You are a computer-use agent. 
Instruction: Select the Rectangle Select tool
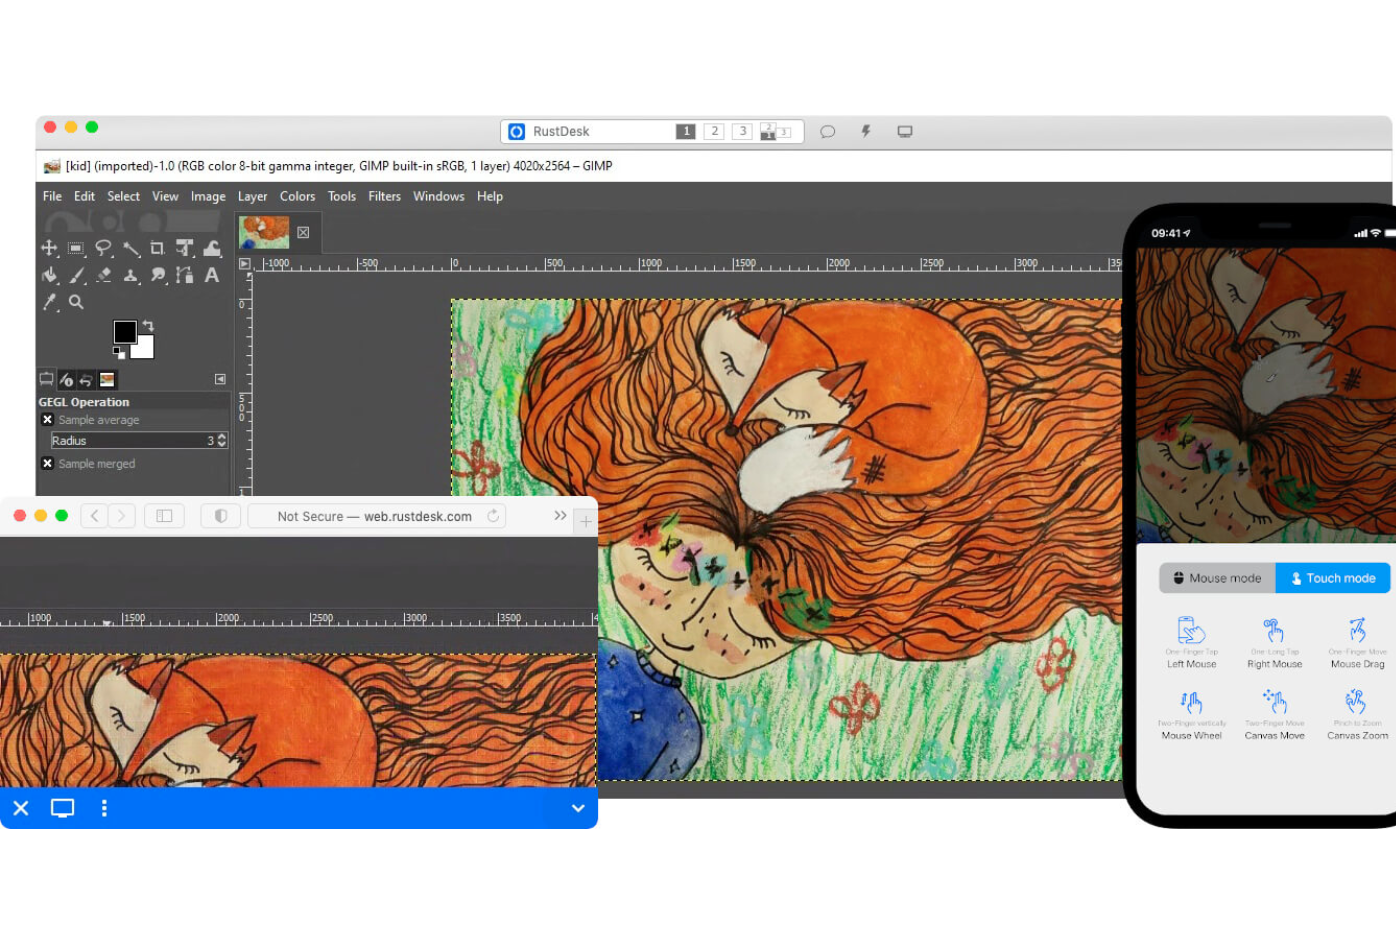76,248
